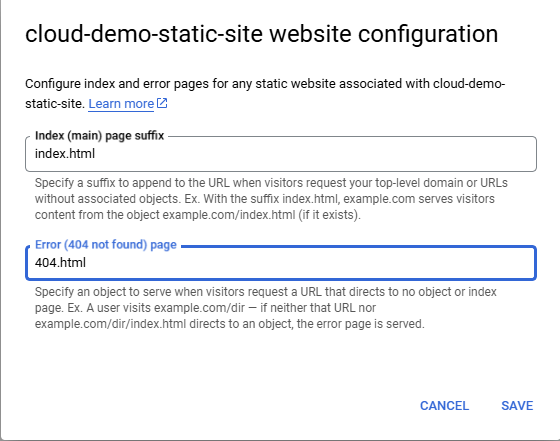This screenshot has width=560, height=441.
Task: Click the example.com/index.html mention in helper text
Action: [229, 215]
